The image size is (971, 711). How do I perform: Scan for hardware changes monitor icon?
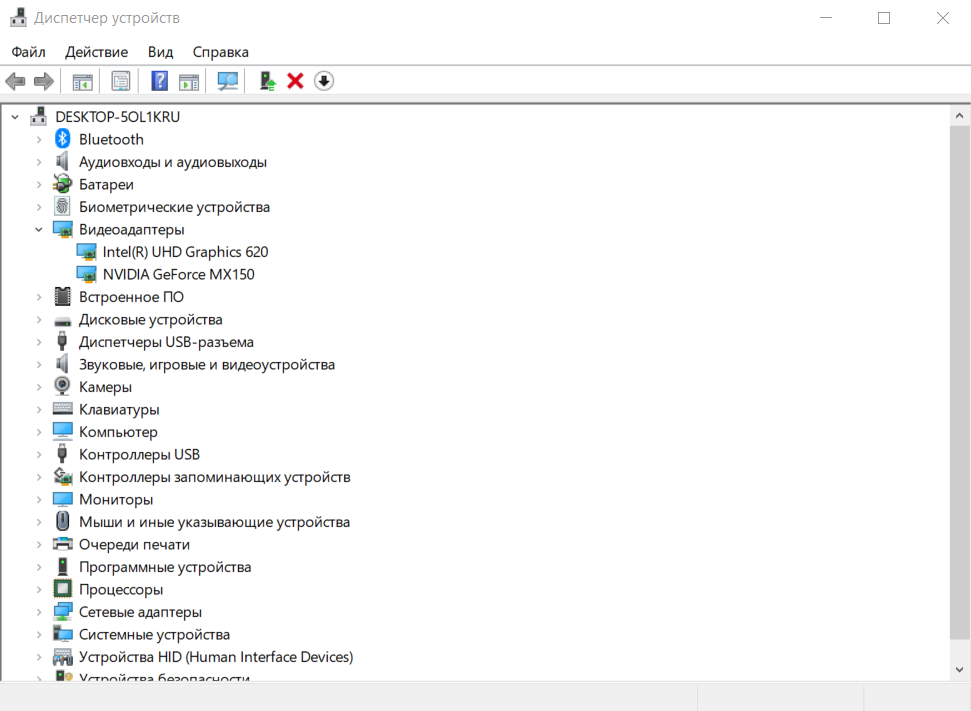[x=227, y=81]
